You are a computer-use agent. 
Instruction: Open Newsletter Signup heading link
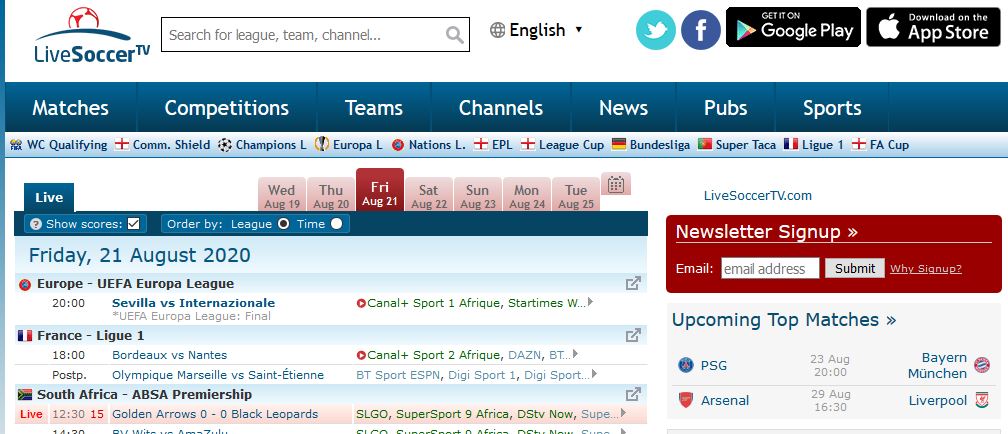pyautogui.click(x=766, y=231)
